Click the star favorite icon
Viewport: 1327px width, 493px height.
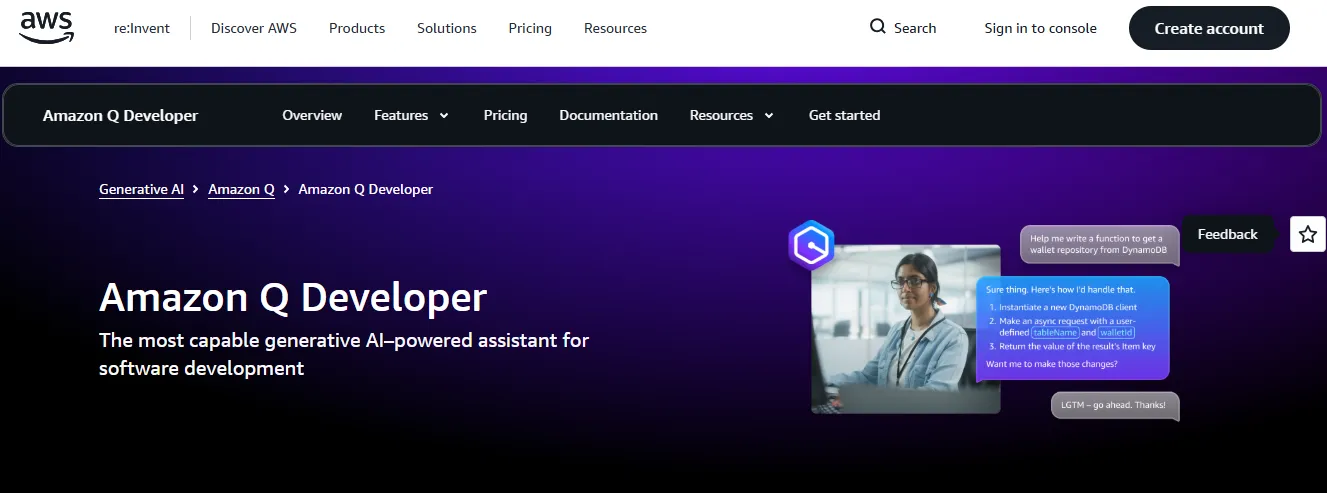point(1308,234)
